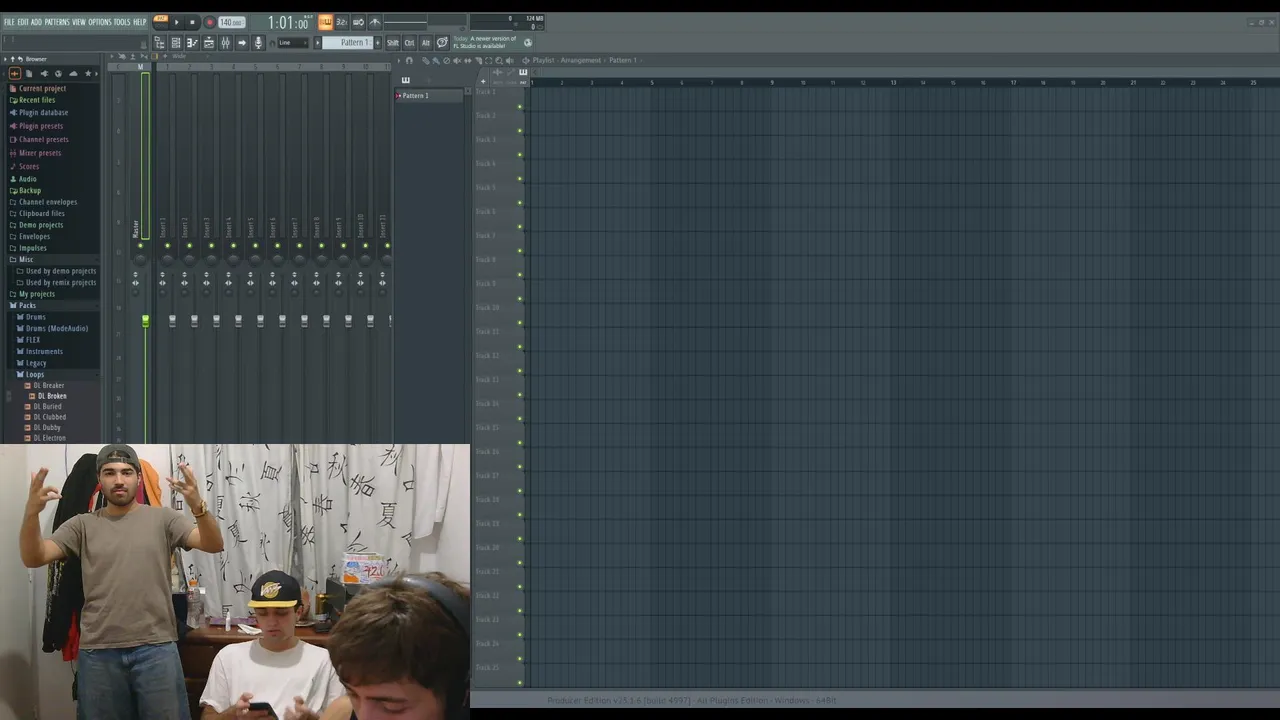Open the Piano roll view icon
Viewport: 1280px width, 720px height.
tap(192, 43)
